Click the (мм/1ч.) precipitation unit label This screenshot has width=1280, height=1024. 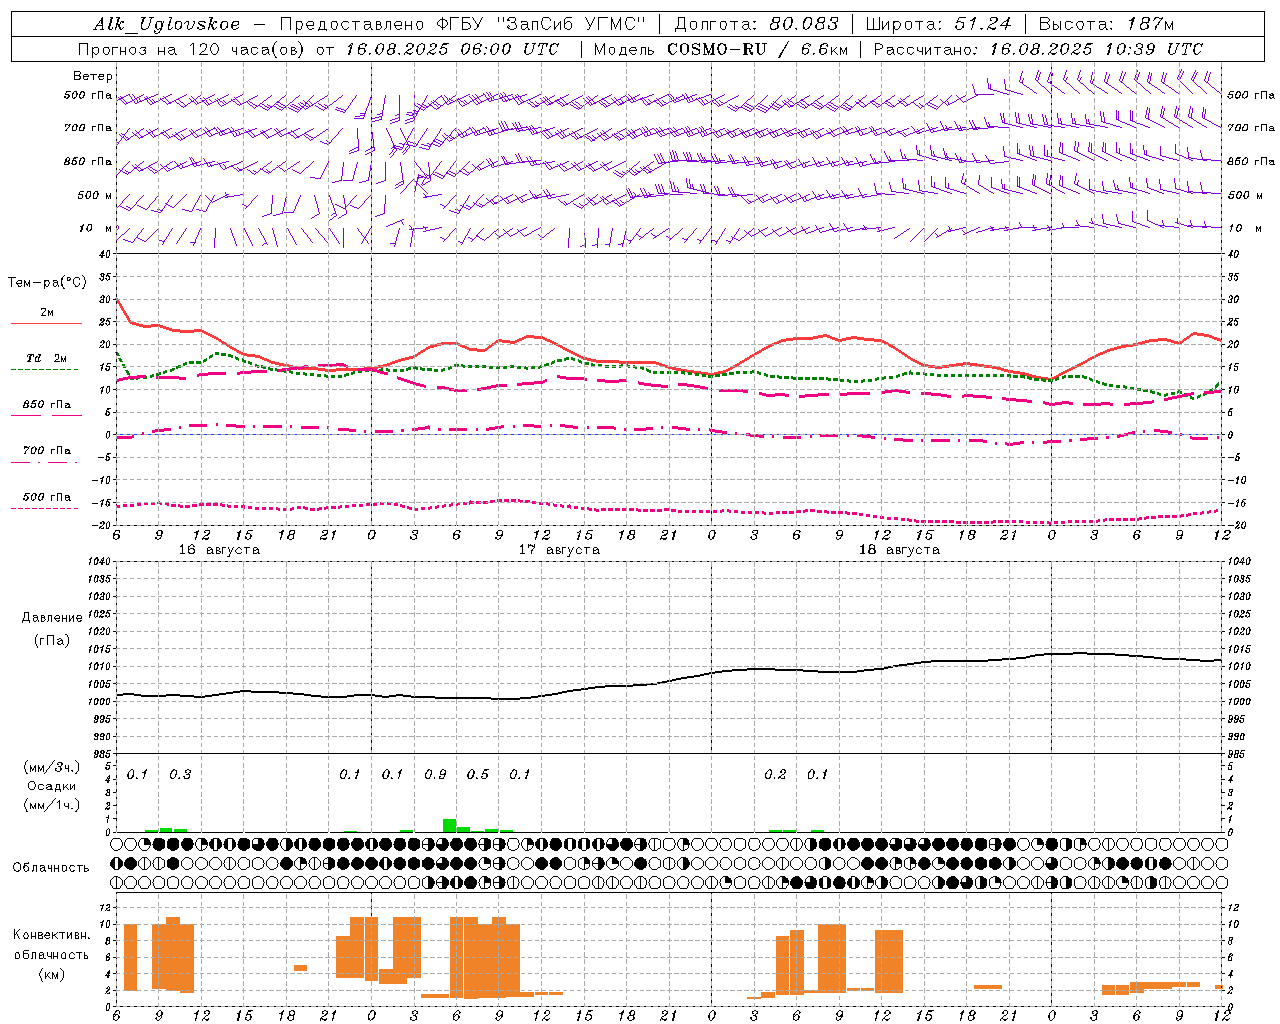(52, 805)
